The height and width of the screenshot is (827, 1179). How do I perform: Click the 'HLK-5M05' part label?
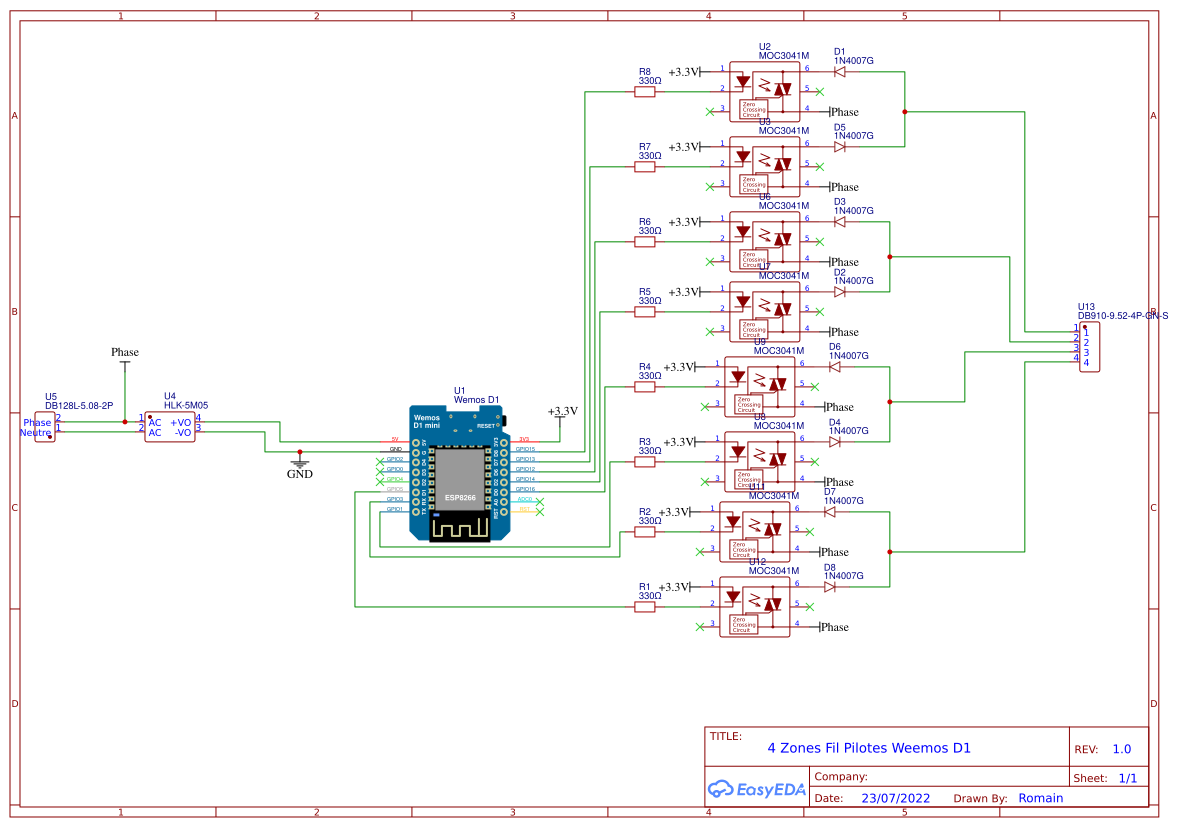(x=186, y=405)
